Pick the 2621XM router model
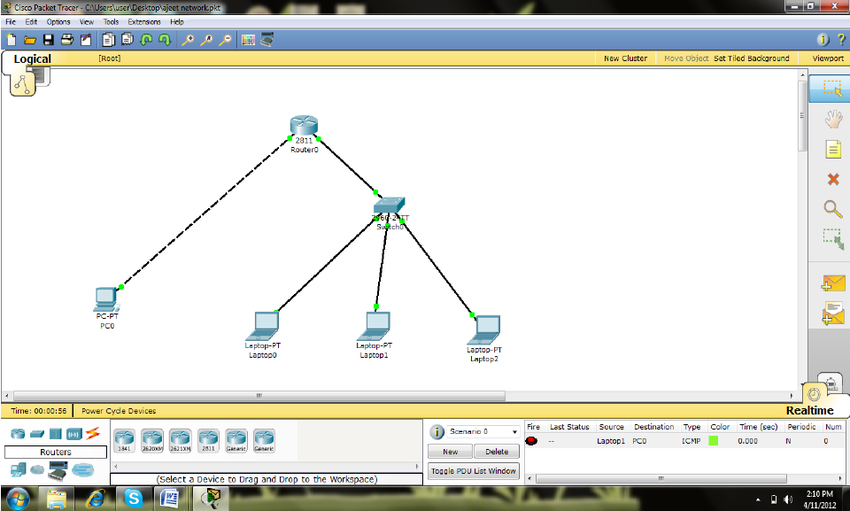Image resolution: width=850 pixels, height=511 pixels. click(180, 441)
